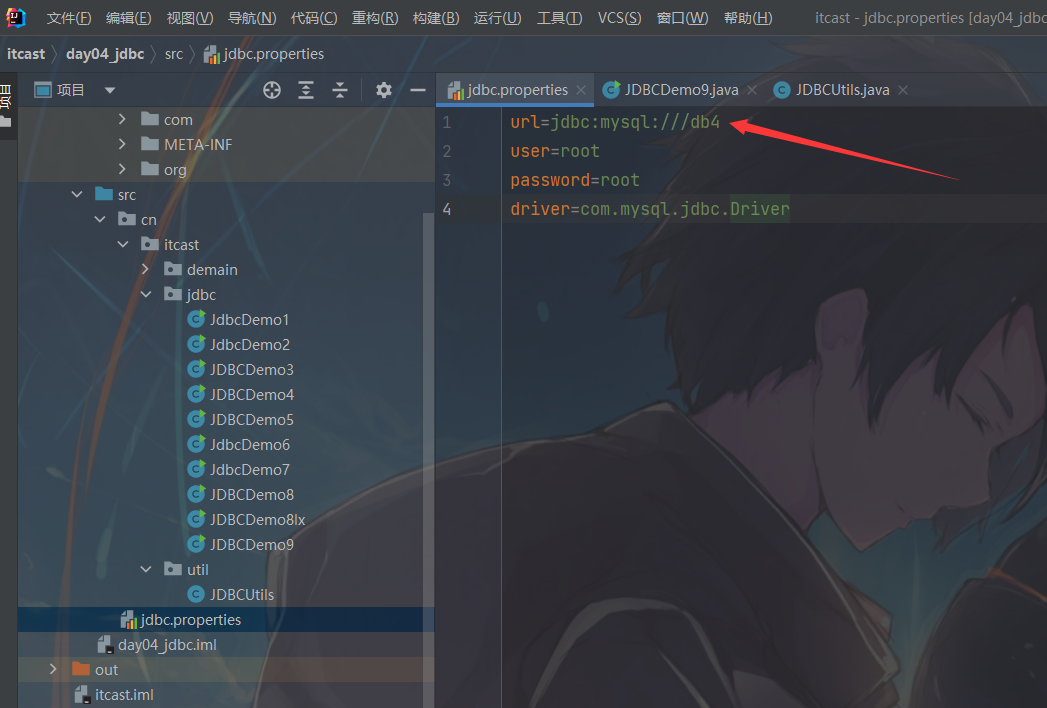
Task: Collapse the util package
Action: pos(146,569)
